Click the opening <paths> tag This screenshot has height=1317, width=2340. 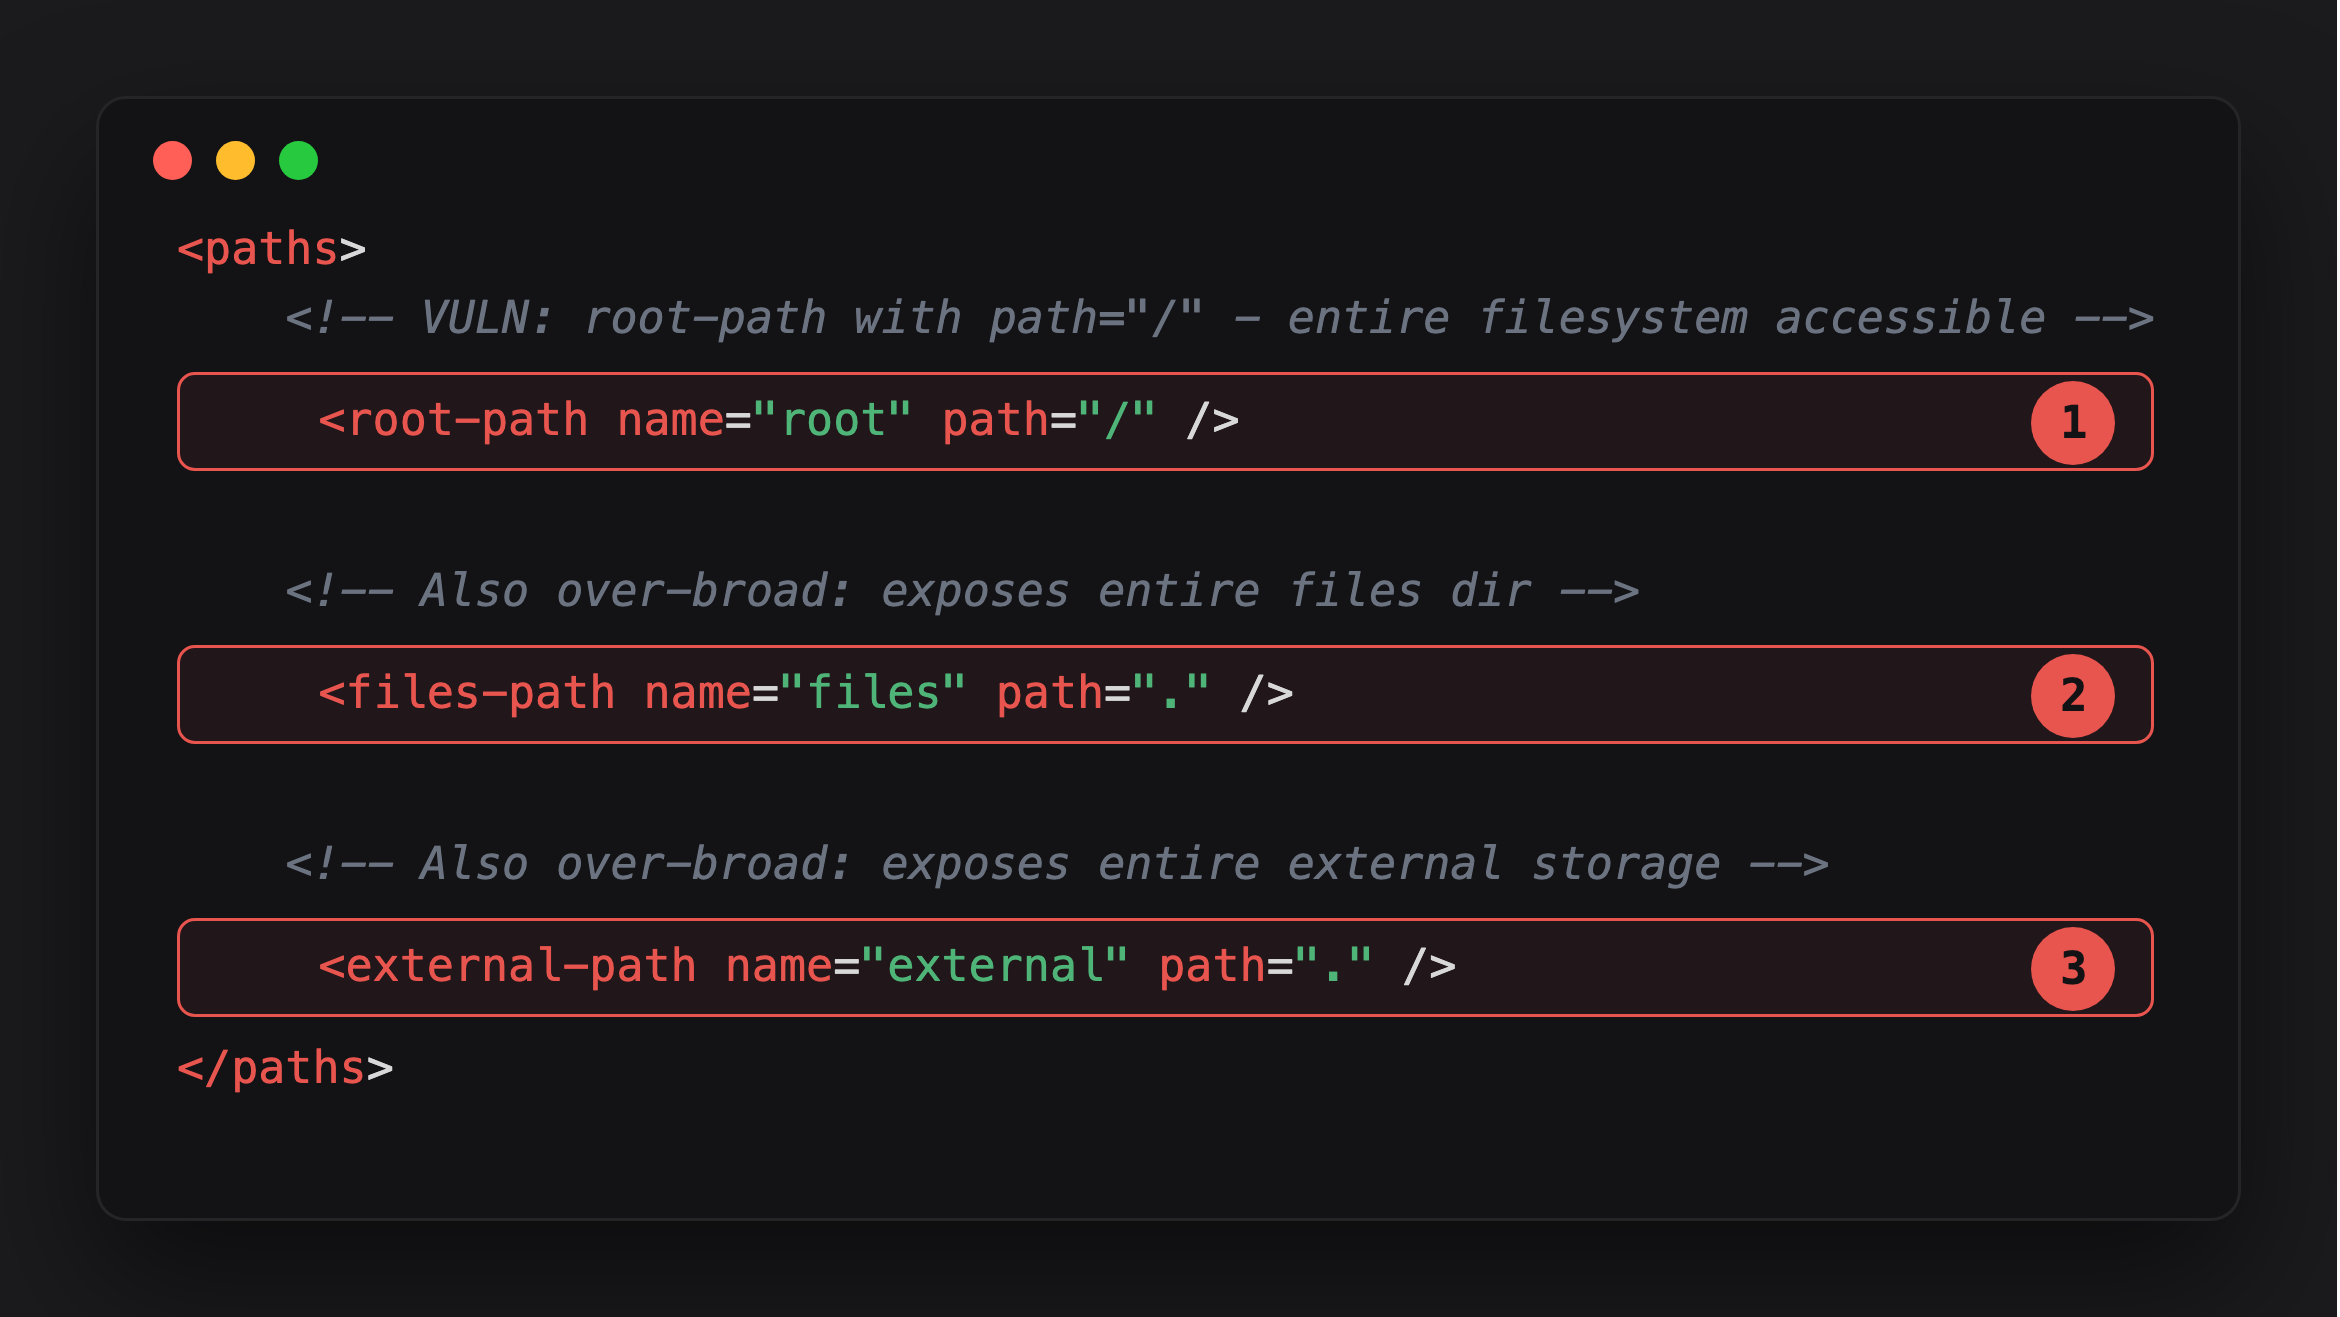272,249
